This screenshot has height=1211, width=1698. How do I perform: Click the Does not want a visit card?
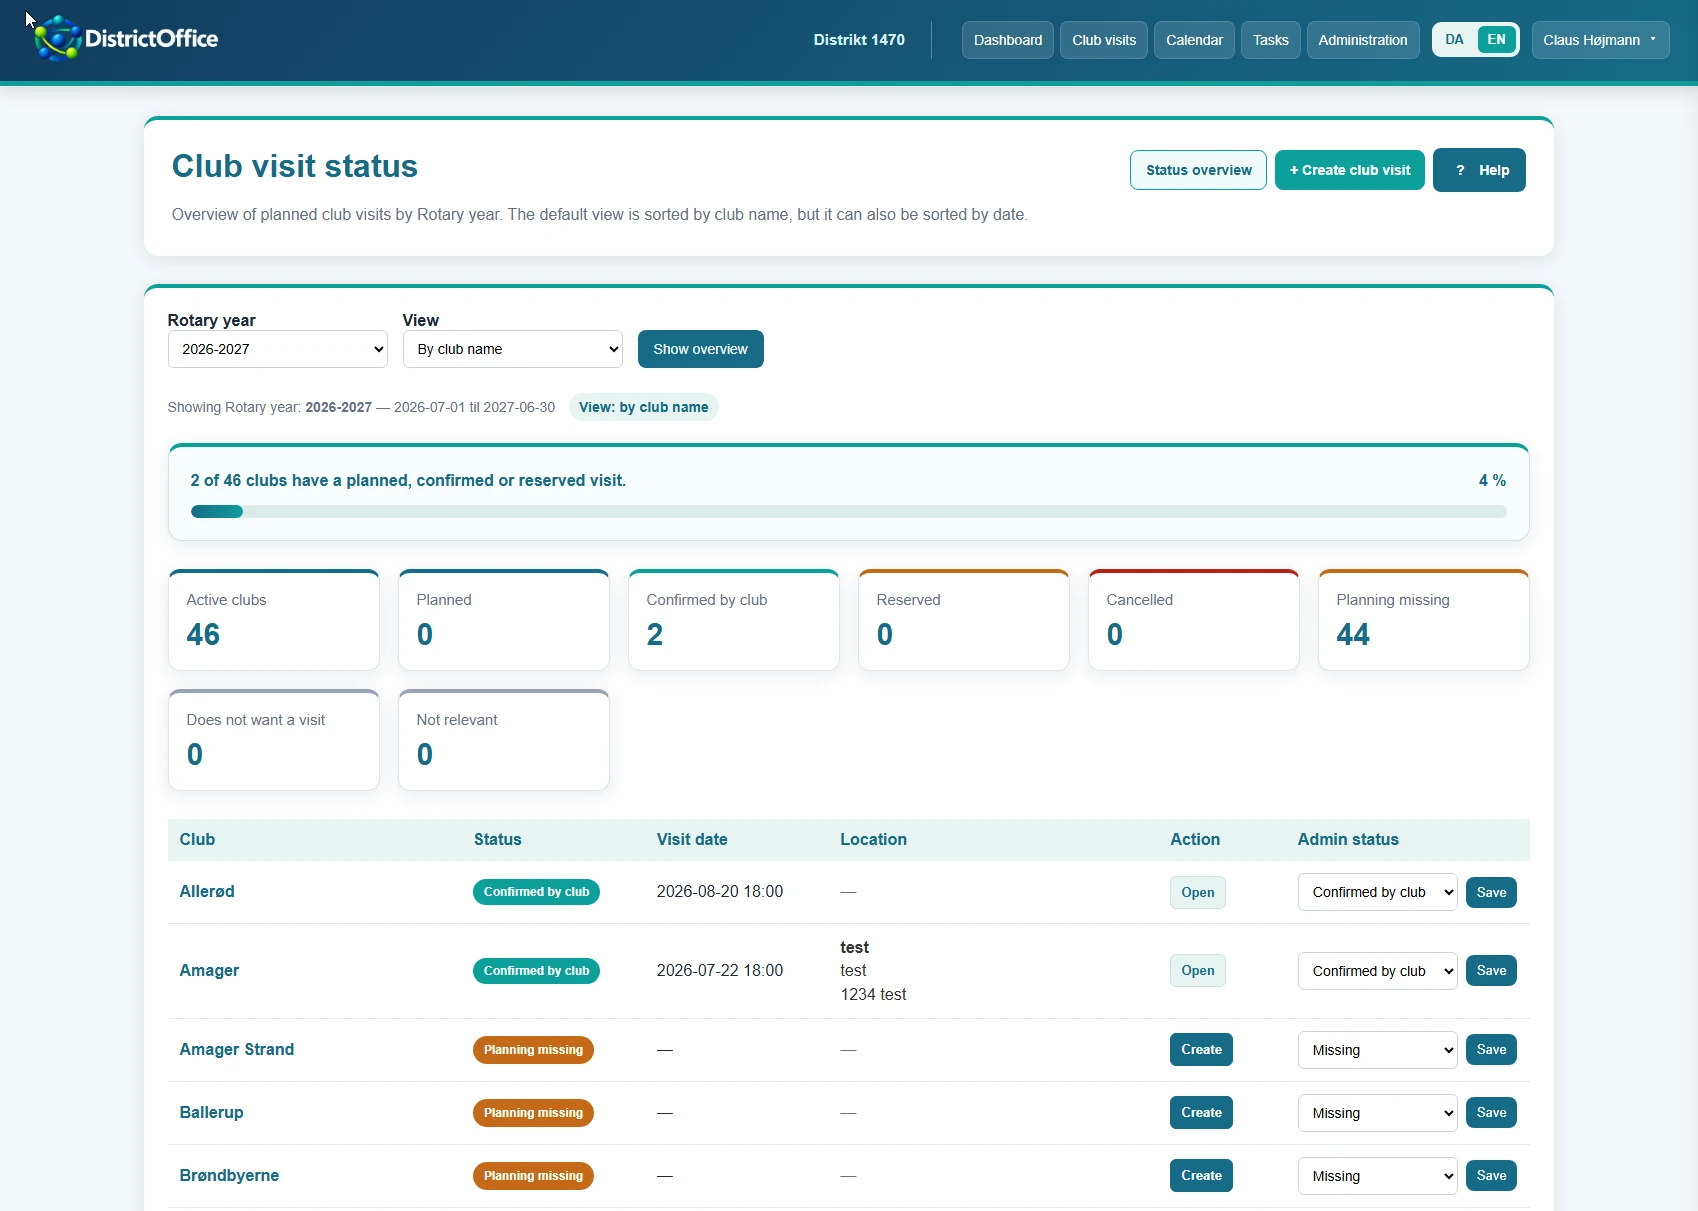tap(274, 740)
